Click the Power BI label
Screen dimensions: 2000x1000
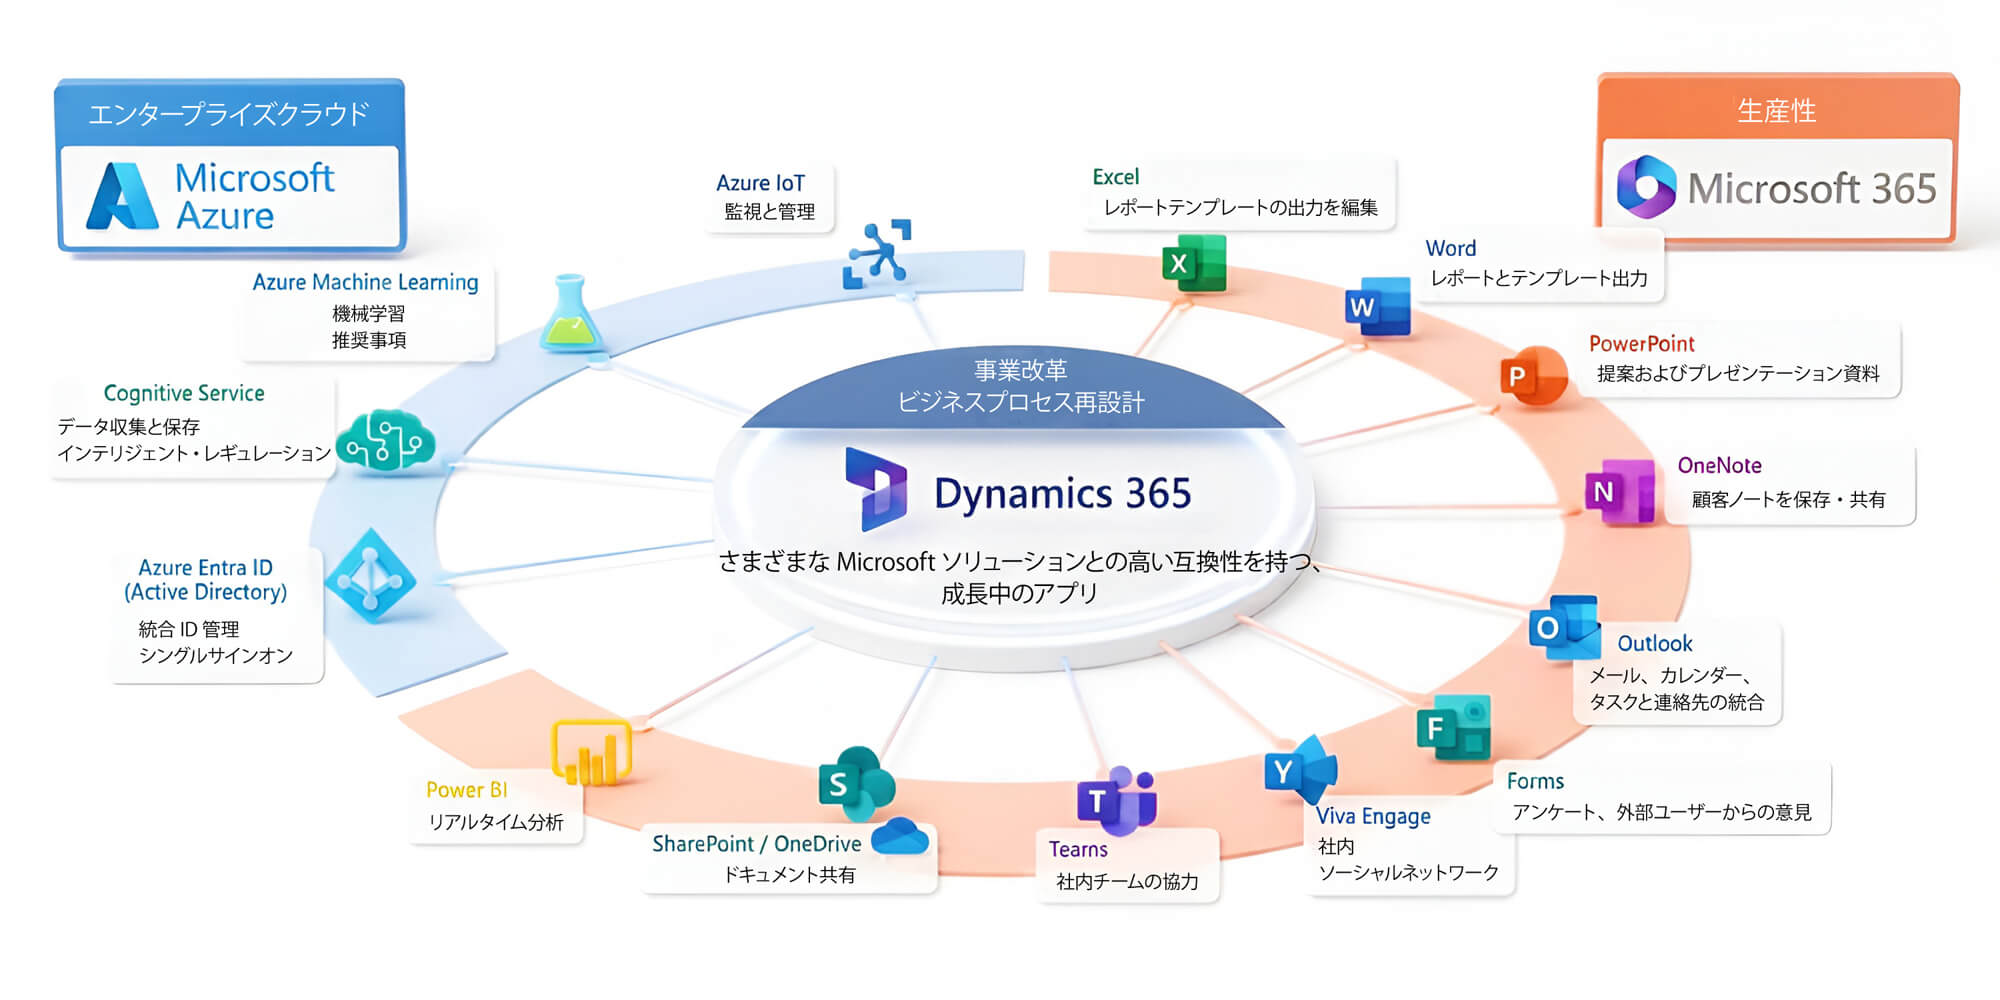pyautogui.click(x=466, y=790)
